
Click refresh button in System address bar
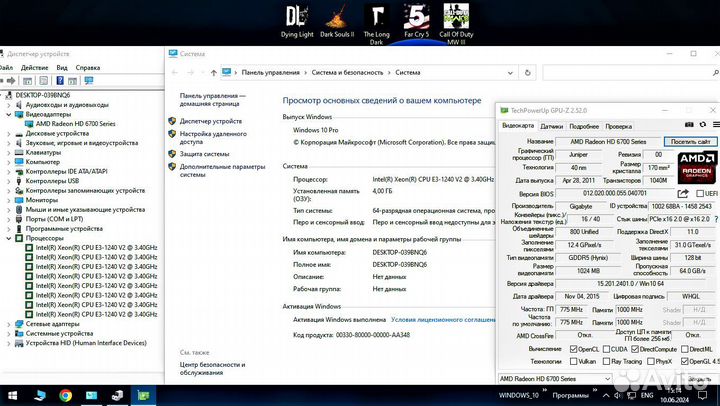pyautogui.click(x=528, y=73)
